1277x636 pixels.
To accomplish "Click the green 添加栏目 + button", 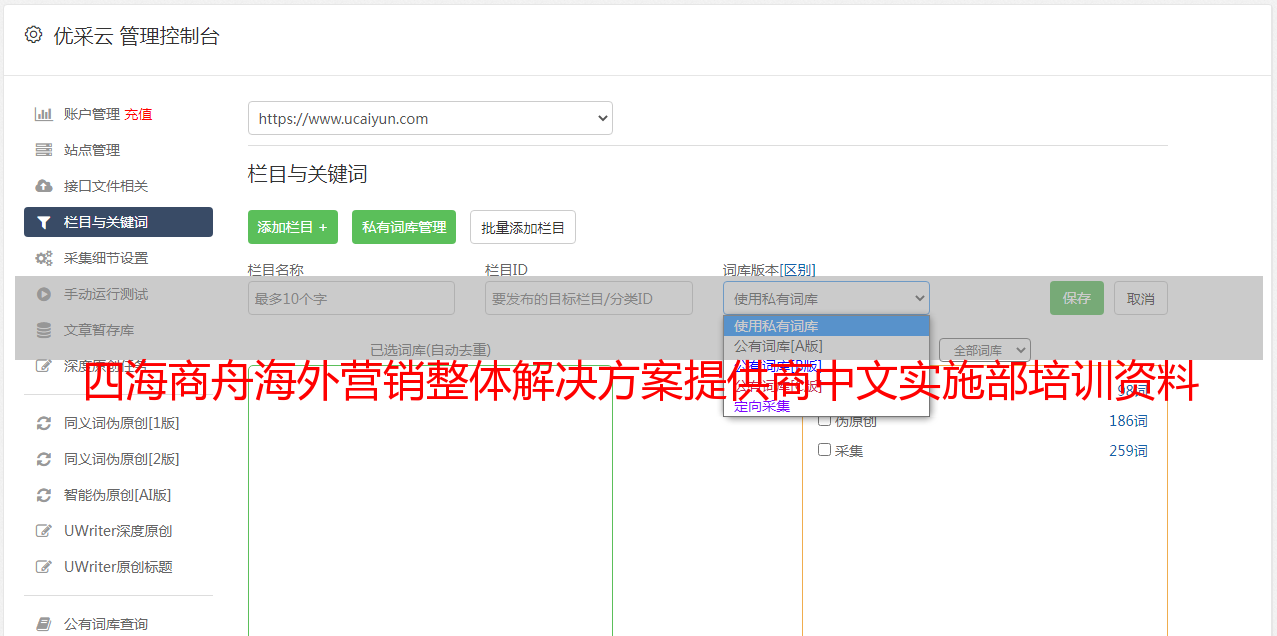I will click(x=293, y=227).
